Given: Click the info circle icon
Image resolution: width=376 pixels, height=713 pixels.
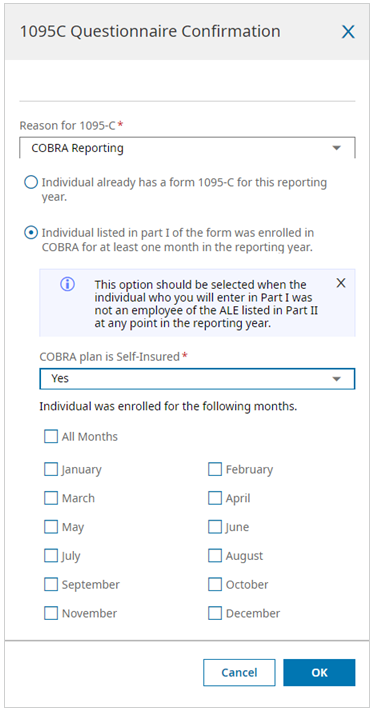Looking at the screenshot, I should (67, 285).
